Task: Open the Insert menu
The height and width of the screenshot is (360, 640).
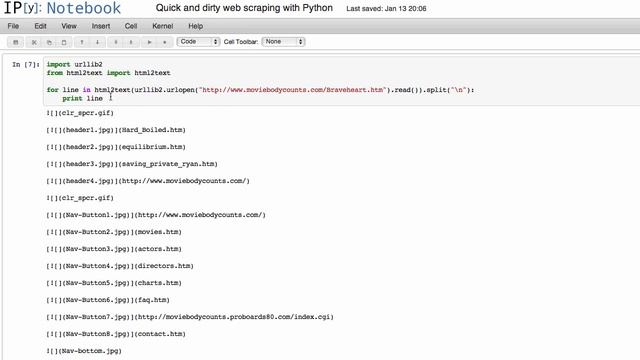Action: click(101, 26)
